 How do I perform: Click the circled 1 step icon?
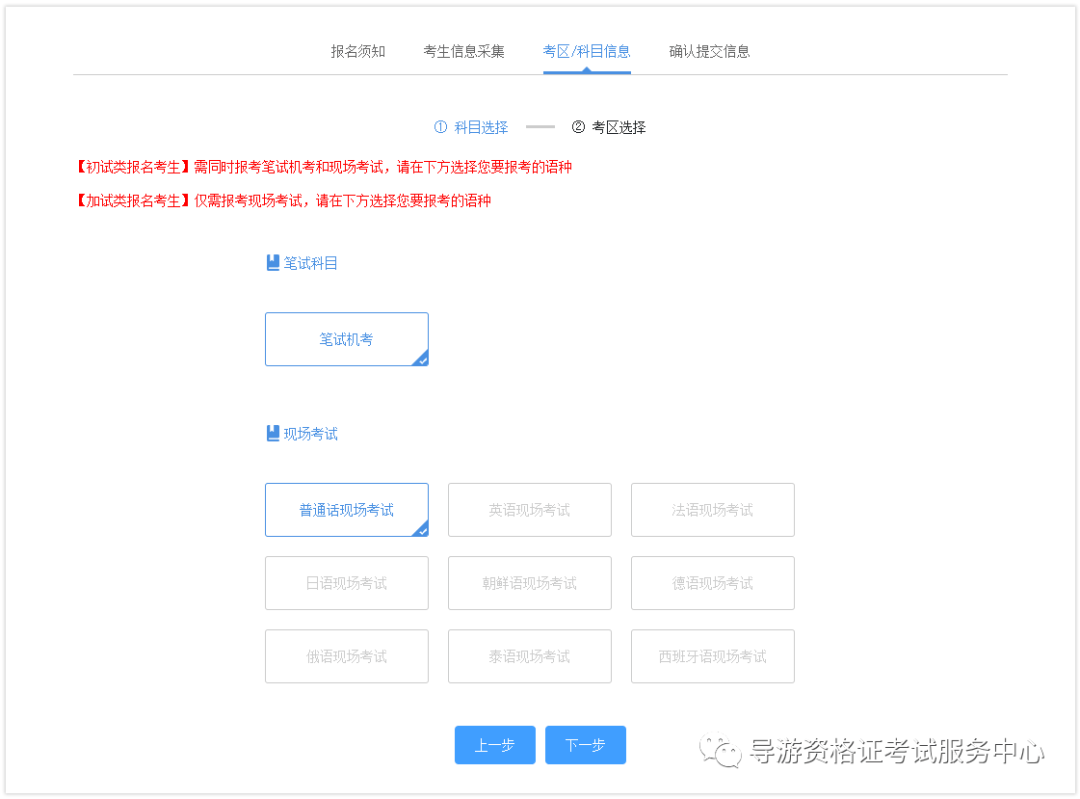tap(441, 127)
